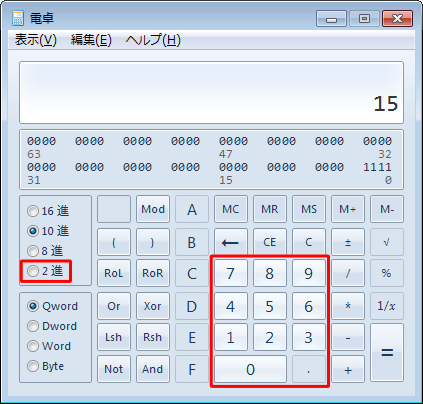Click the plus + button

coord(348,369)
